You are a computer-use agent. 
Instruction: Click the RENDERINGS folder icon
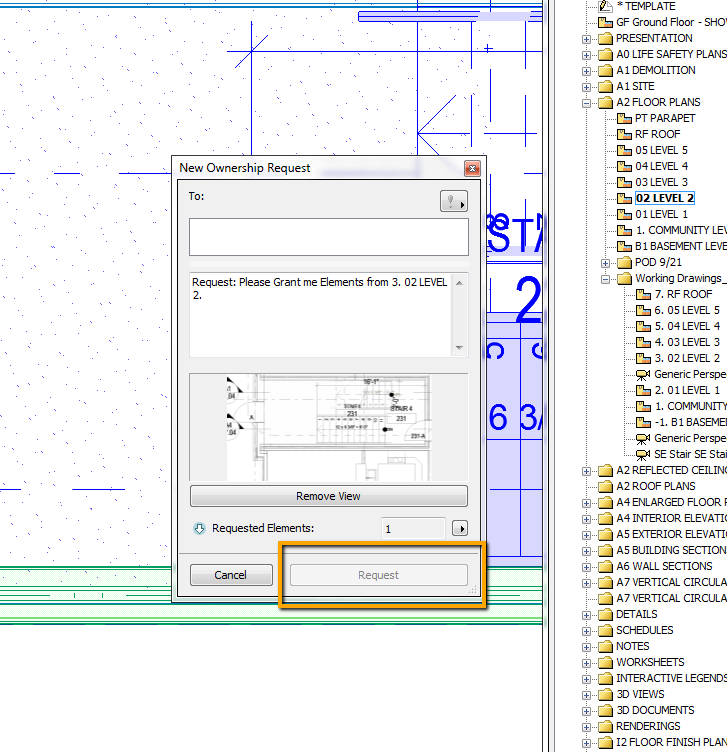coord(606,727)
